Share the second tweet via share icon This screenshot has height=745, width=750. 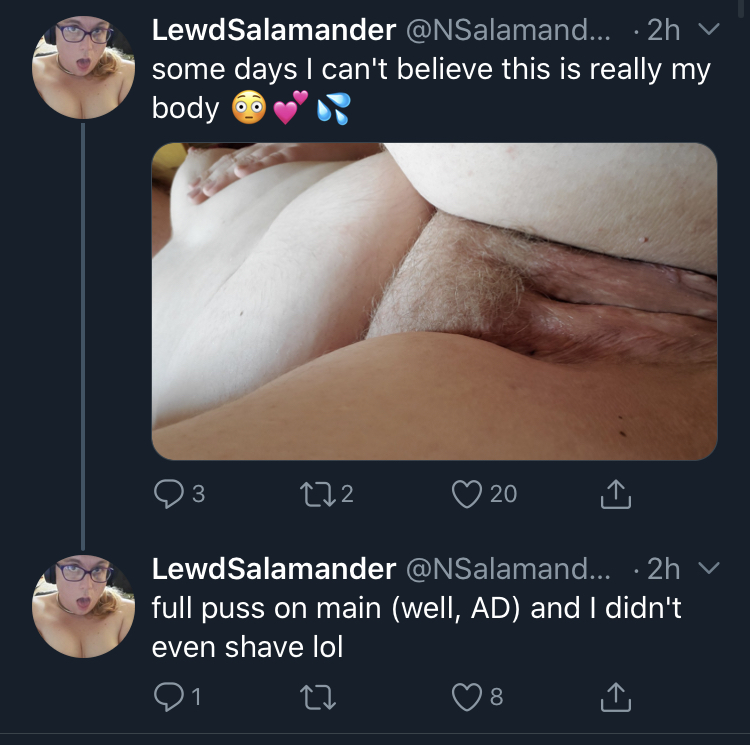pyautogui.click(x=616, y=697)
